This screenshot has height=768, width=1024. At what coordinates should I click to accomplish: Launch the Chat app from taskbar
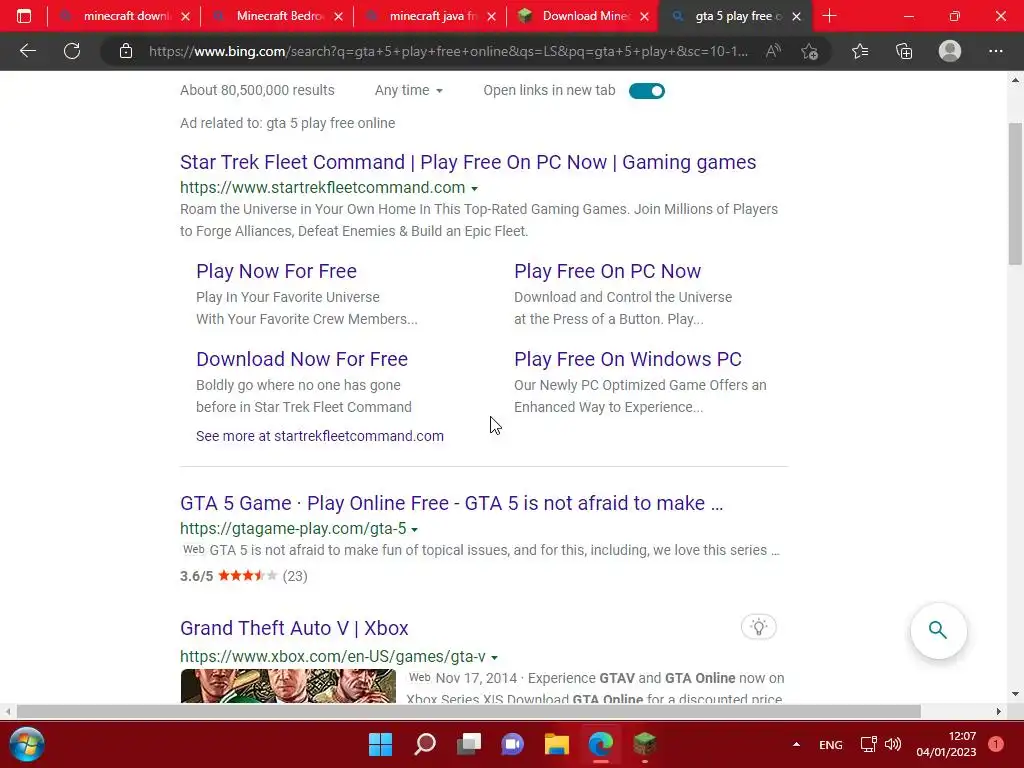(x=513, y=744)
